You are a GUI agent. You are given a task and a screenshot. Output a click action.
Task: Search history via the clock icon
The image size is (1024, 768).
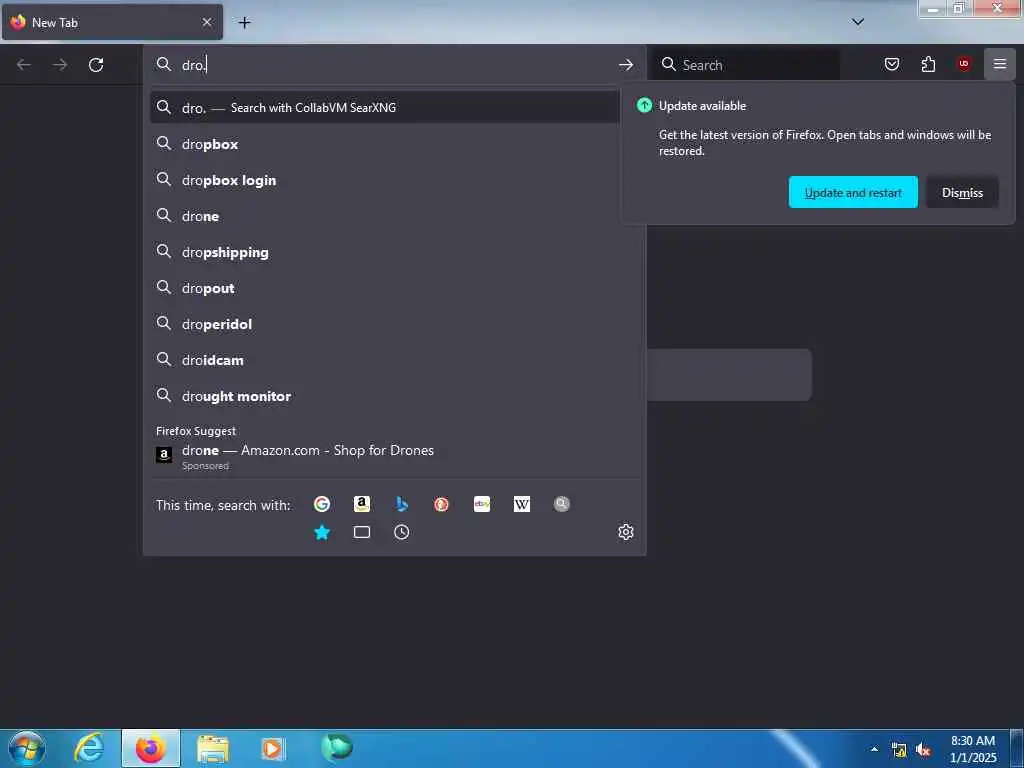pos(402,532)
